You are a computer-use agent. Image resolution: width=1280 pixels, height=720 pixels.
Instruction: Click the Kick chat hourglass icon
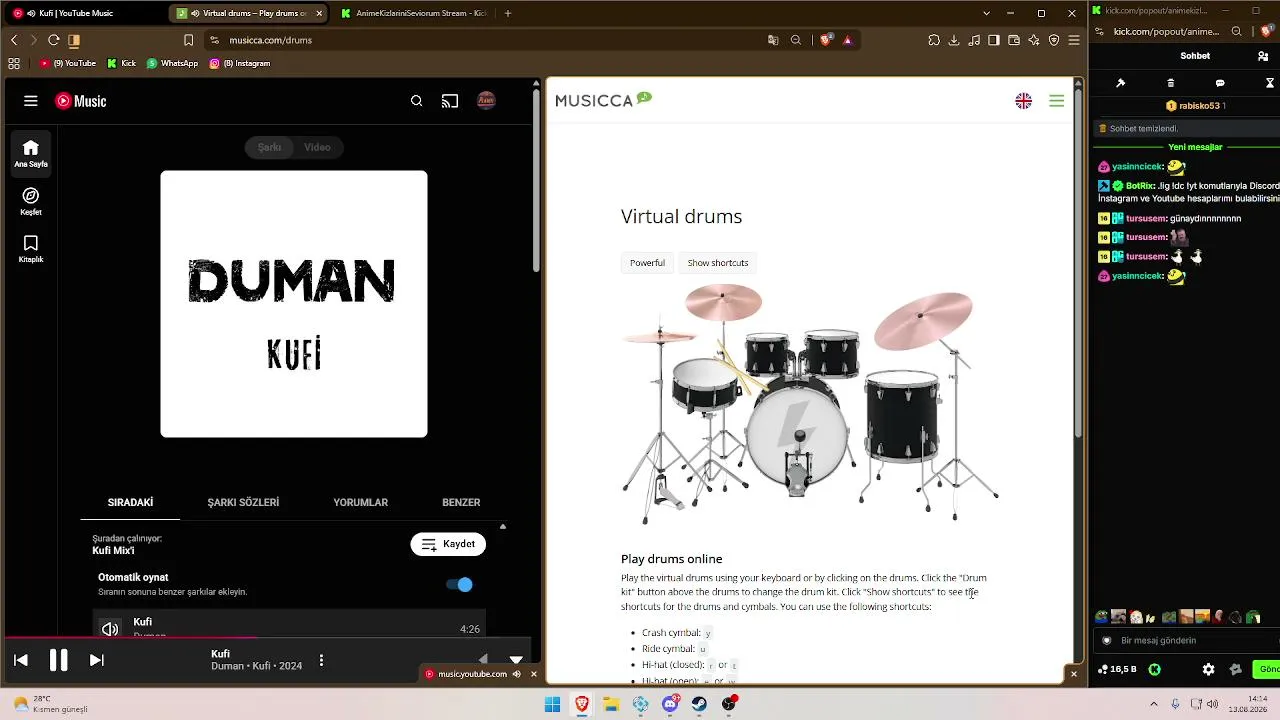(x=1270, y=83)
